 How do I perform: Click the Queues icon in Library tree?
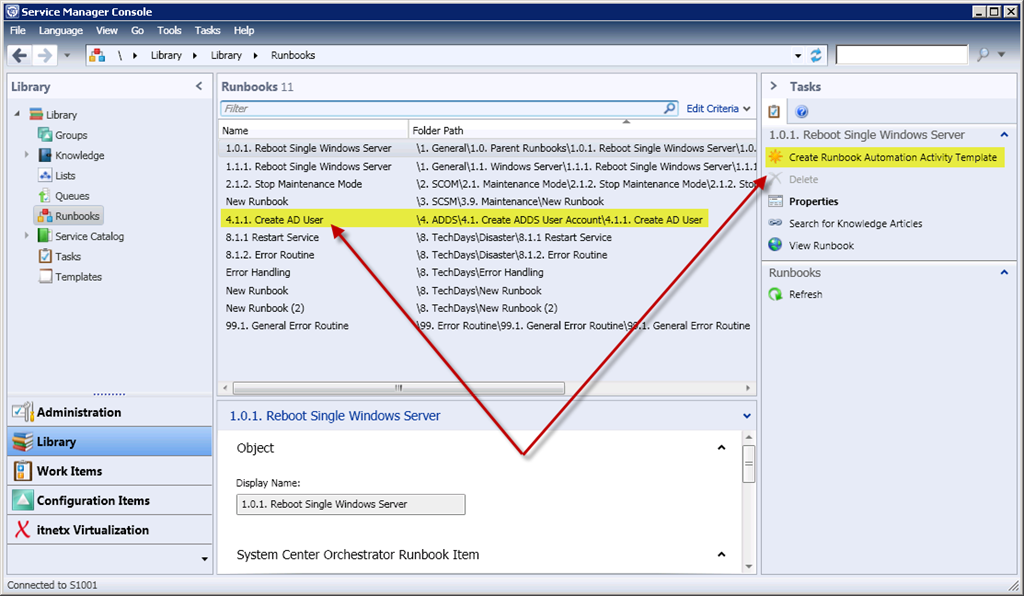[45, 196]
